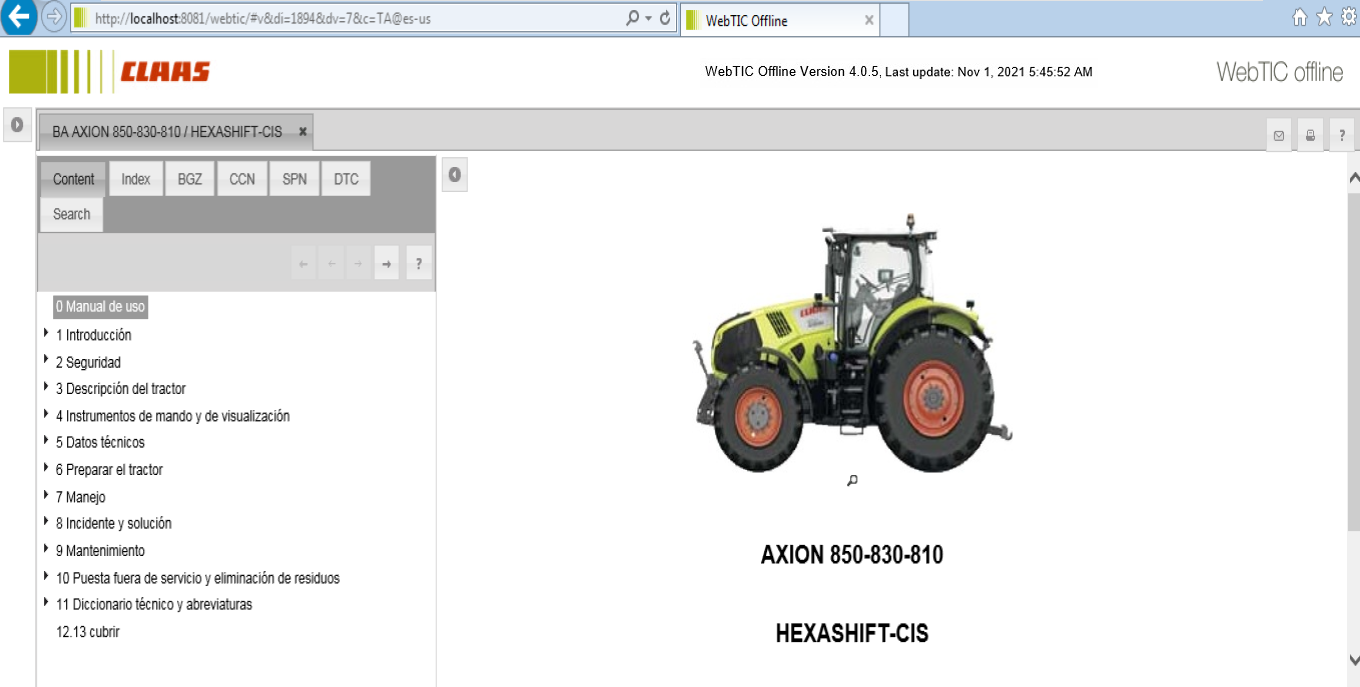Open the help question mark at top right
This screenshot has height=687, width=1360.
click(x=1342, y=135)
